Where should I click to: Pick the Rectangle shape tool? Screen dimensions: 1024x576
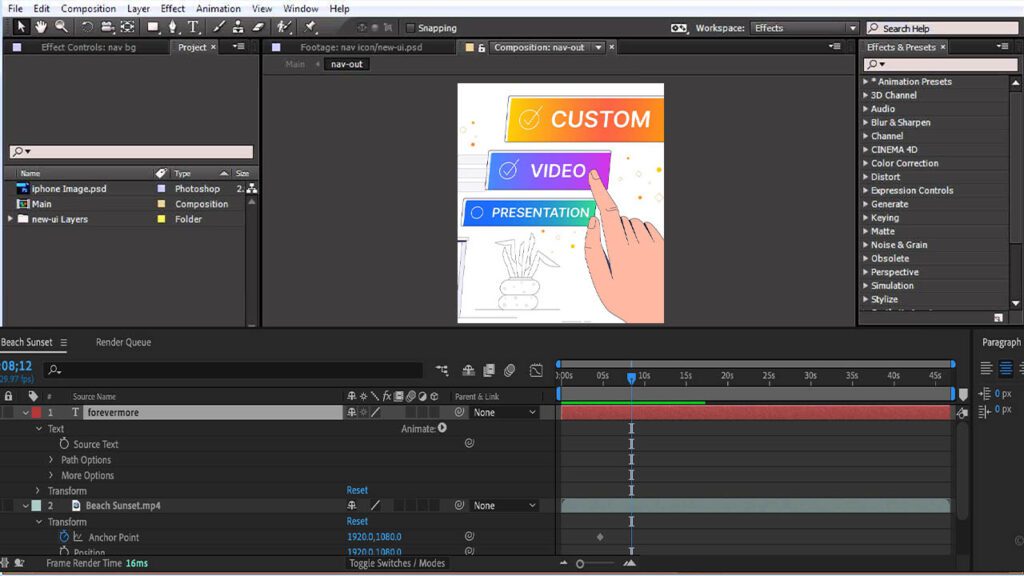coord(153,27)
